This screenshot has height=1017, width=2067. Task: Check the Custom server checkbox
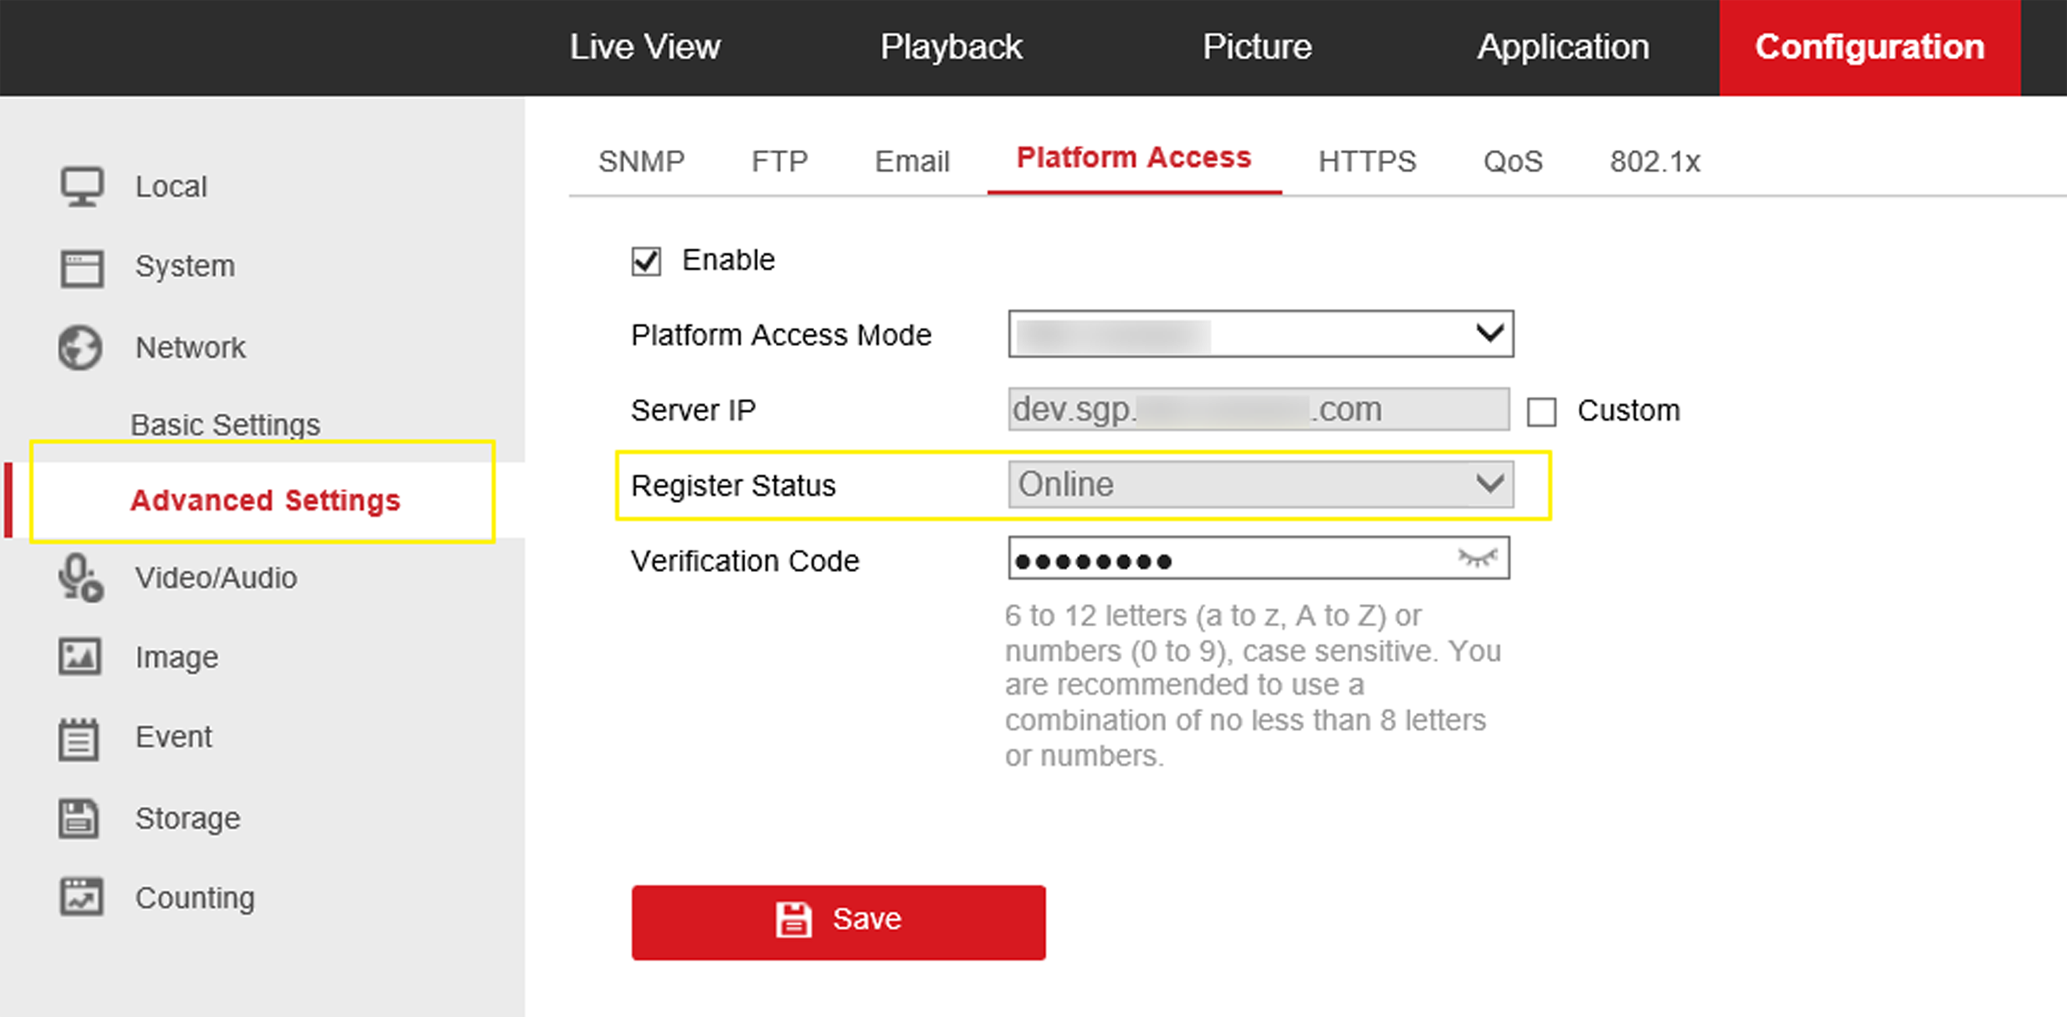tap(1541, 412)
